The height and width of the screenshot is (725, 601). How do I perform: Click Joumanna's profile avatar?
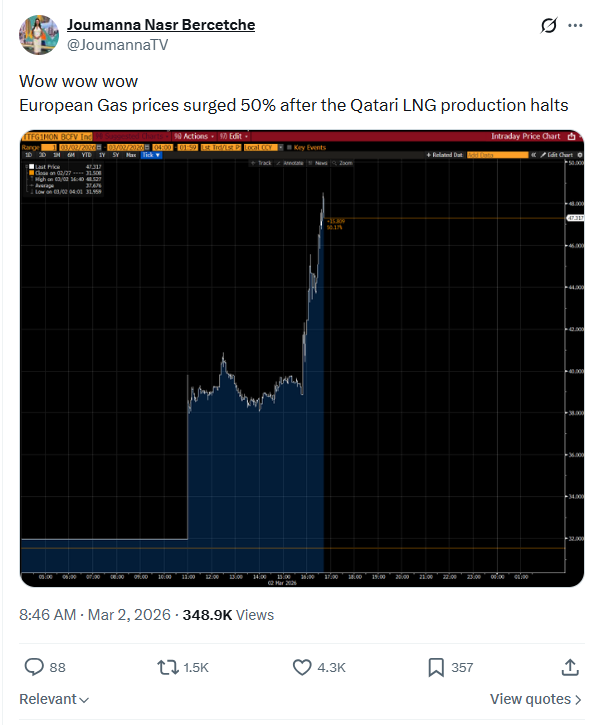[x=38, y=34]
